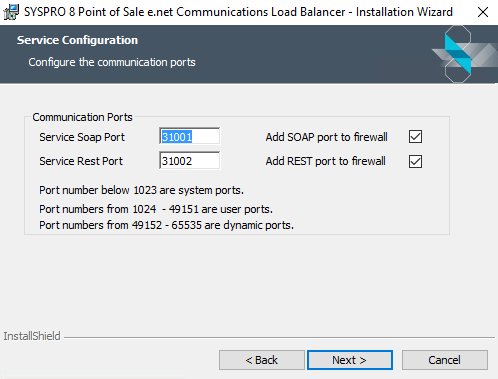Proceed with the Next > button
This screenshot has width=498, height=379.
(349, 360)
